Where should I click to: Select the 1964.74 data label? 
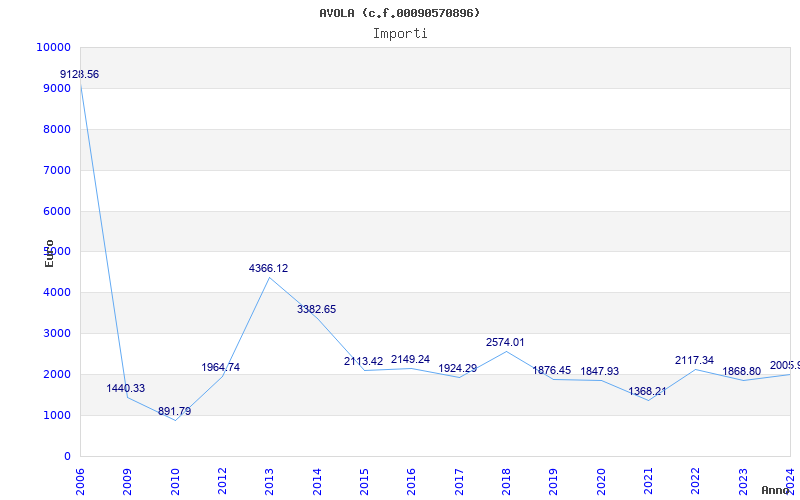pos(220,367)
